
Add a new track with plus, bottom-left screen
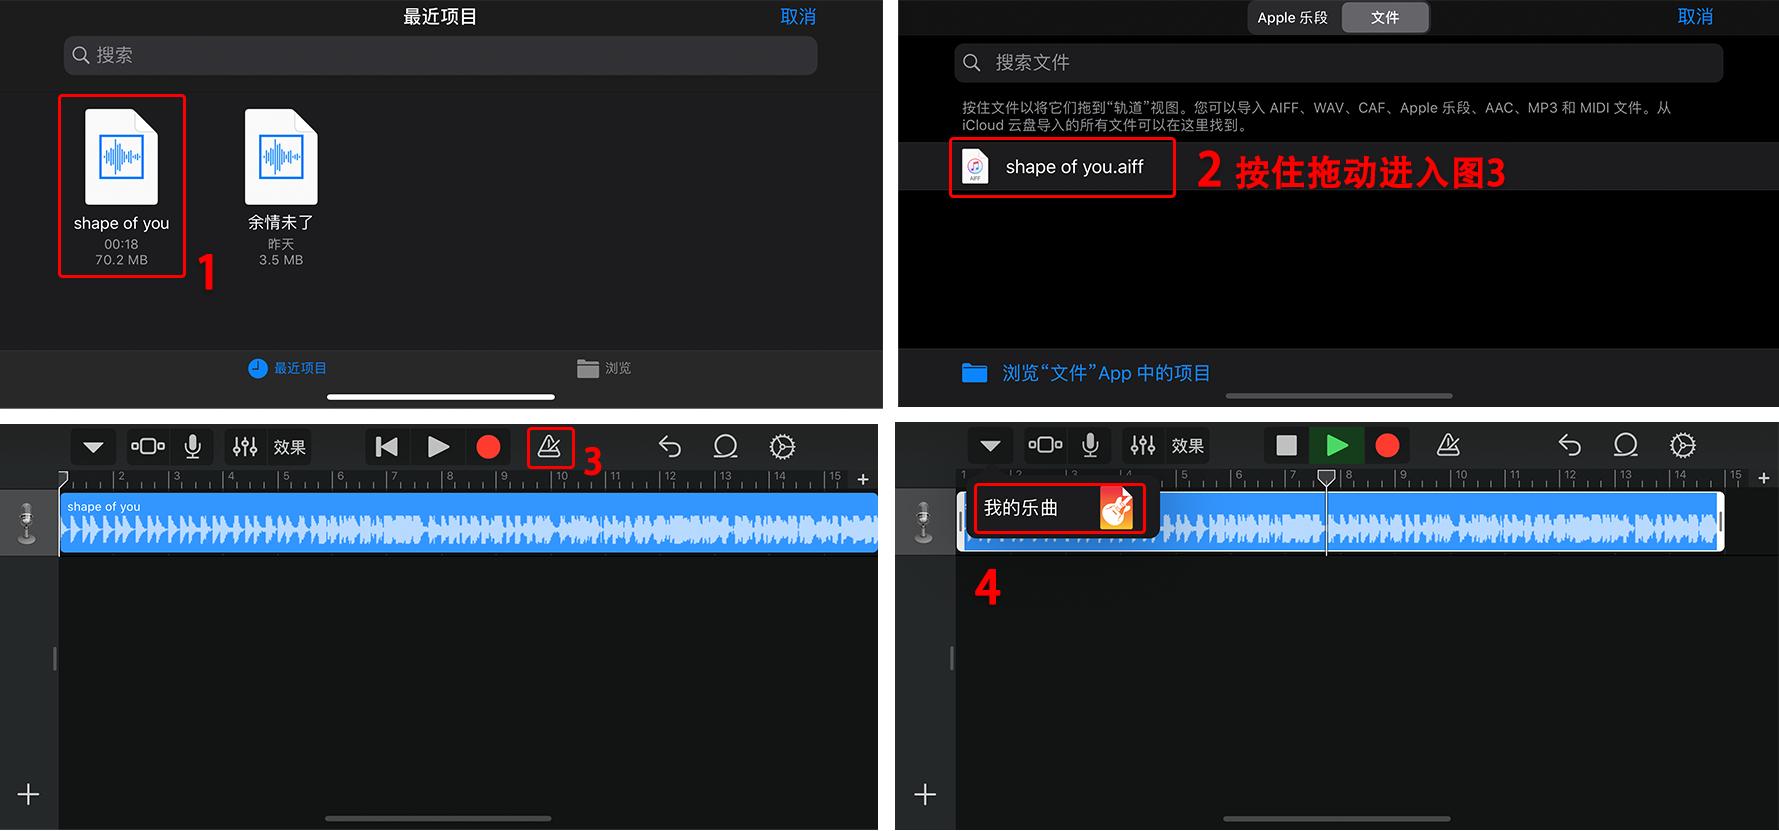tap(28, 795)
